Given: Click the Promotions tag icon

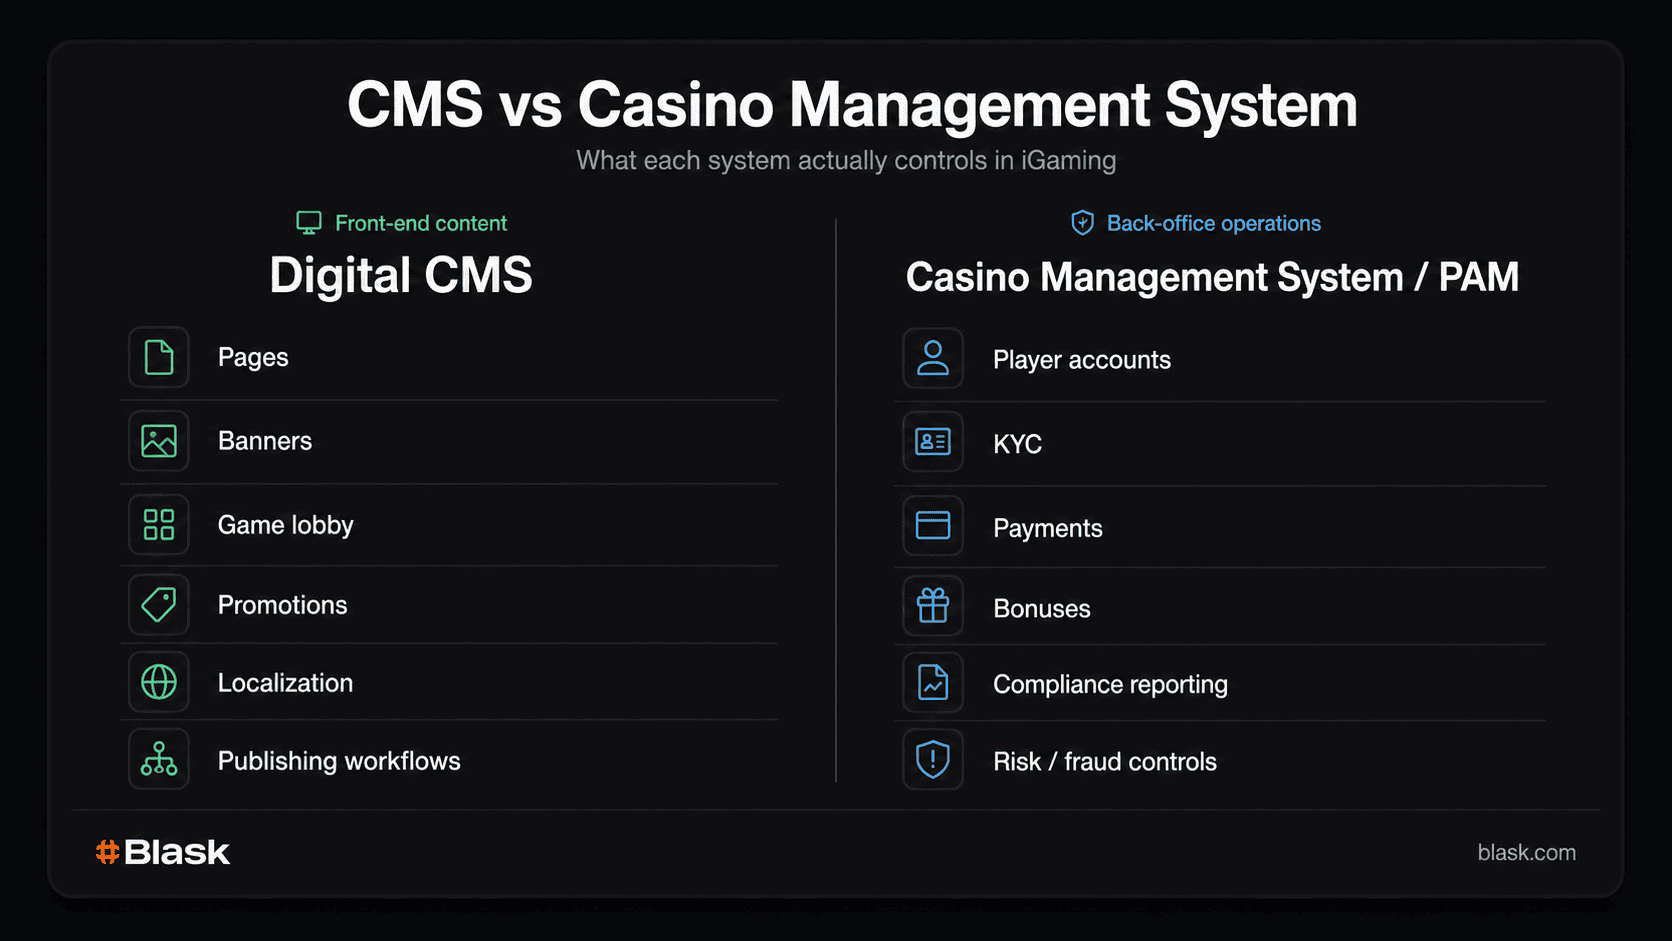Looking at the screenshot, I should tap(159, 605).
